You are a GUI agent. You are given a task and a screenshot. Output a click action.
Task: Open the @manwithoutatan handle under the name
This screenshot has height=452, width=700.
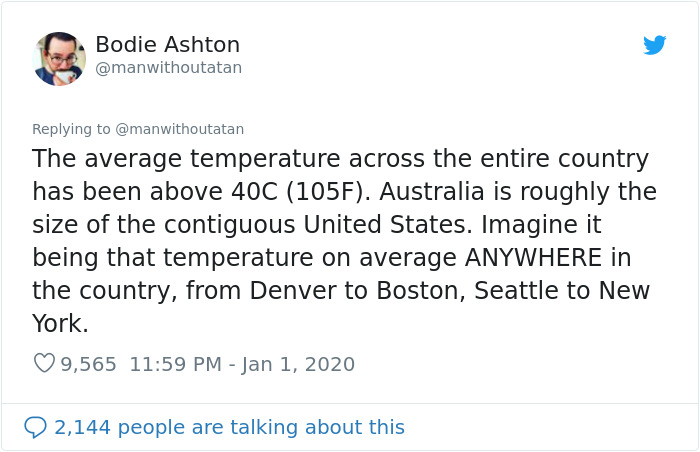[x=168, y=68]
